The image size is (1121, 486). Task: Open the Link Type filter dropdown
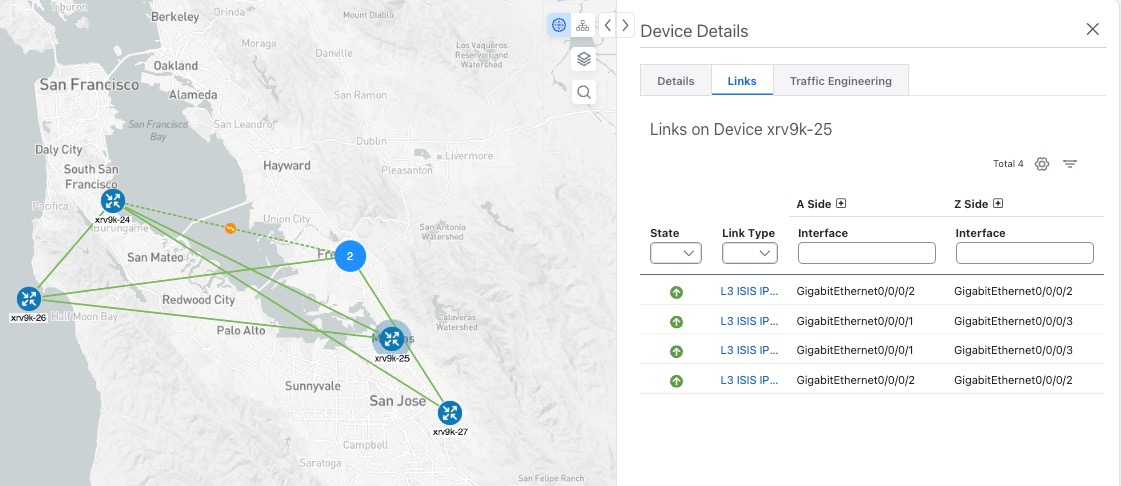click(749, 254)
